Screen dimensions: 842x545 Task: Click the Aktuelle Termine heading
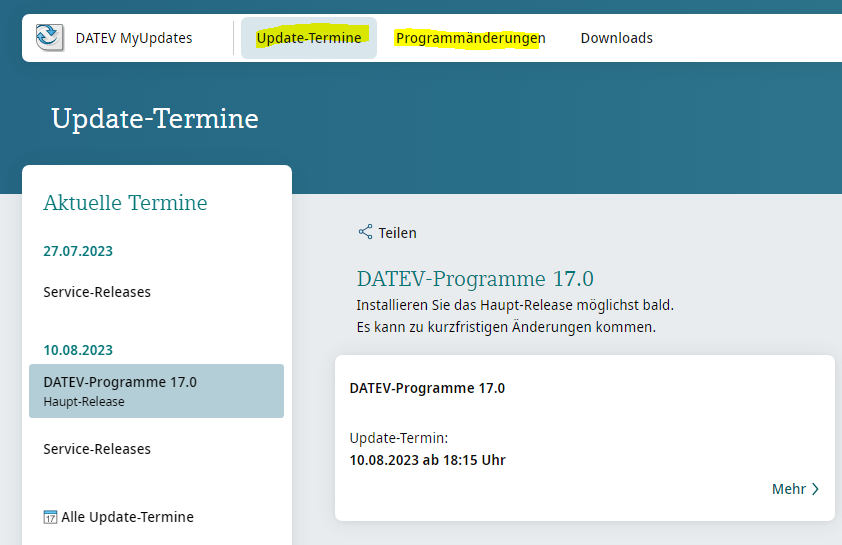pyautogui.click(x=125, y=203)
